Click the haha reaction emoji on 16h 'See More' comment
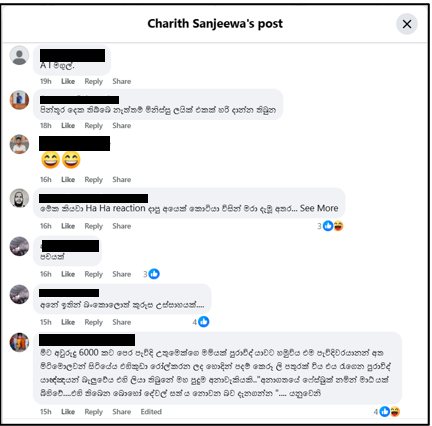 point(338,226)
